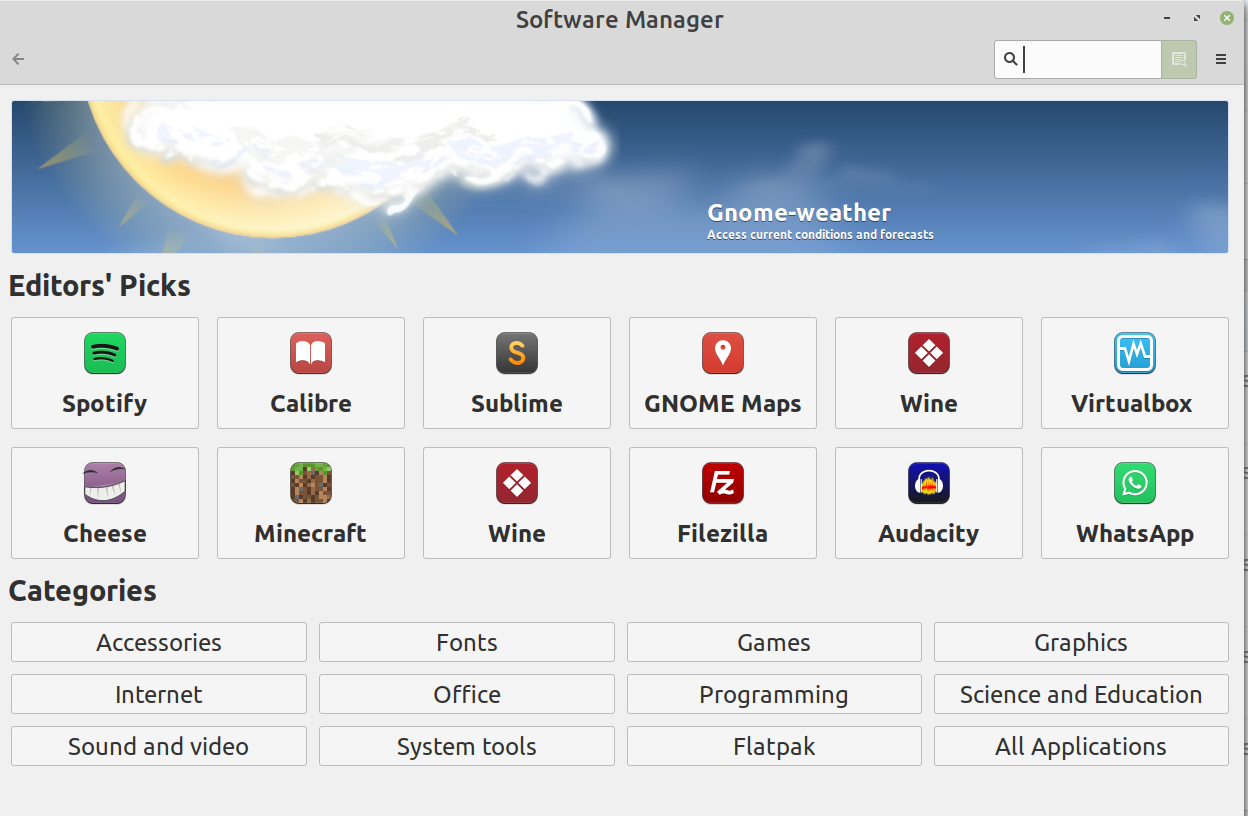Open the Spotify app page
The width and height of the screenshot is (1248, 816).
pos(104,373)
